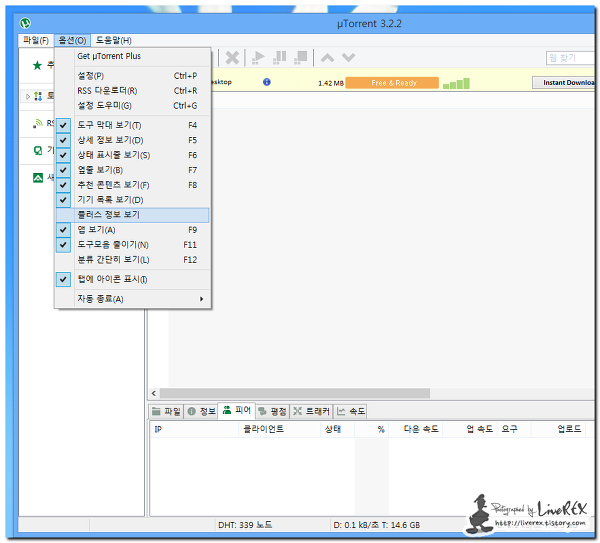The image size is (600, 543).
Task: Click the Instant Download button
Action: (563, 83)
